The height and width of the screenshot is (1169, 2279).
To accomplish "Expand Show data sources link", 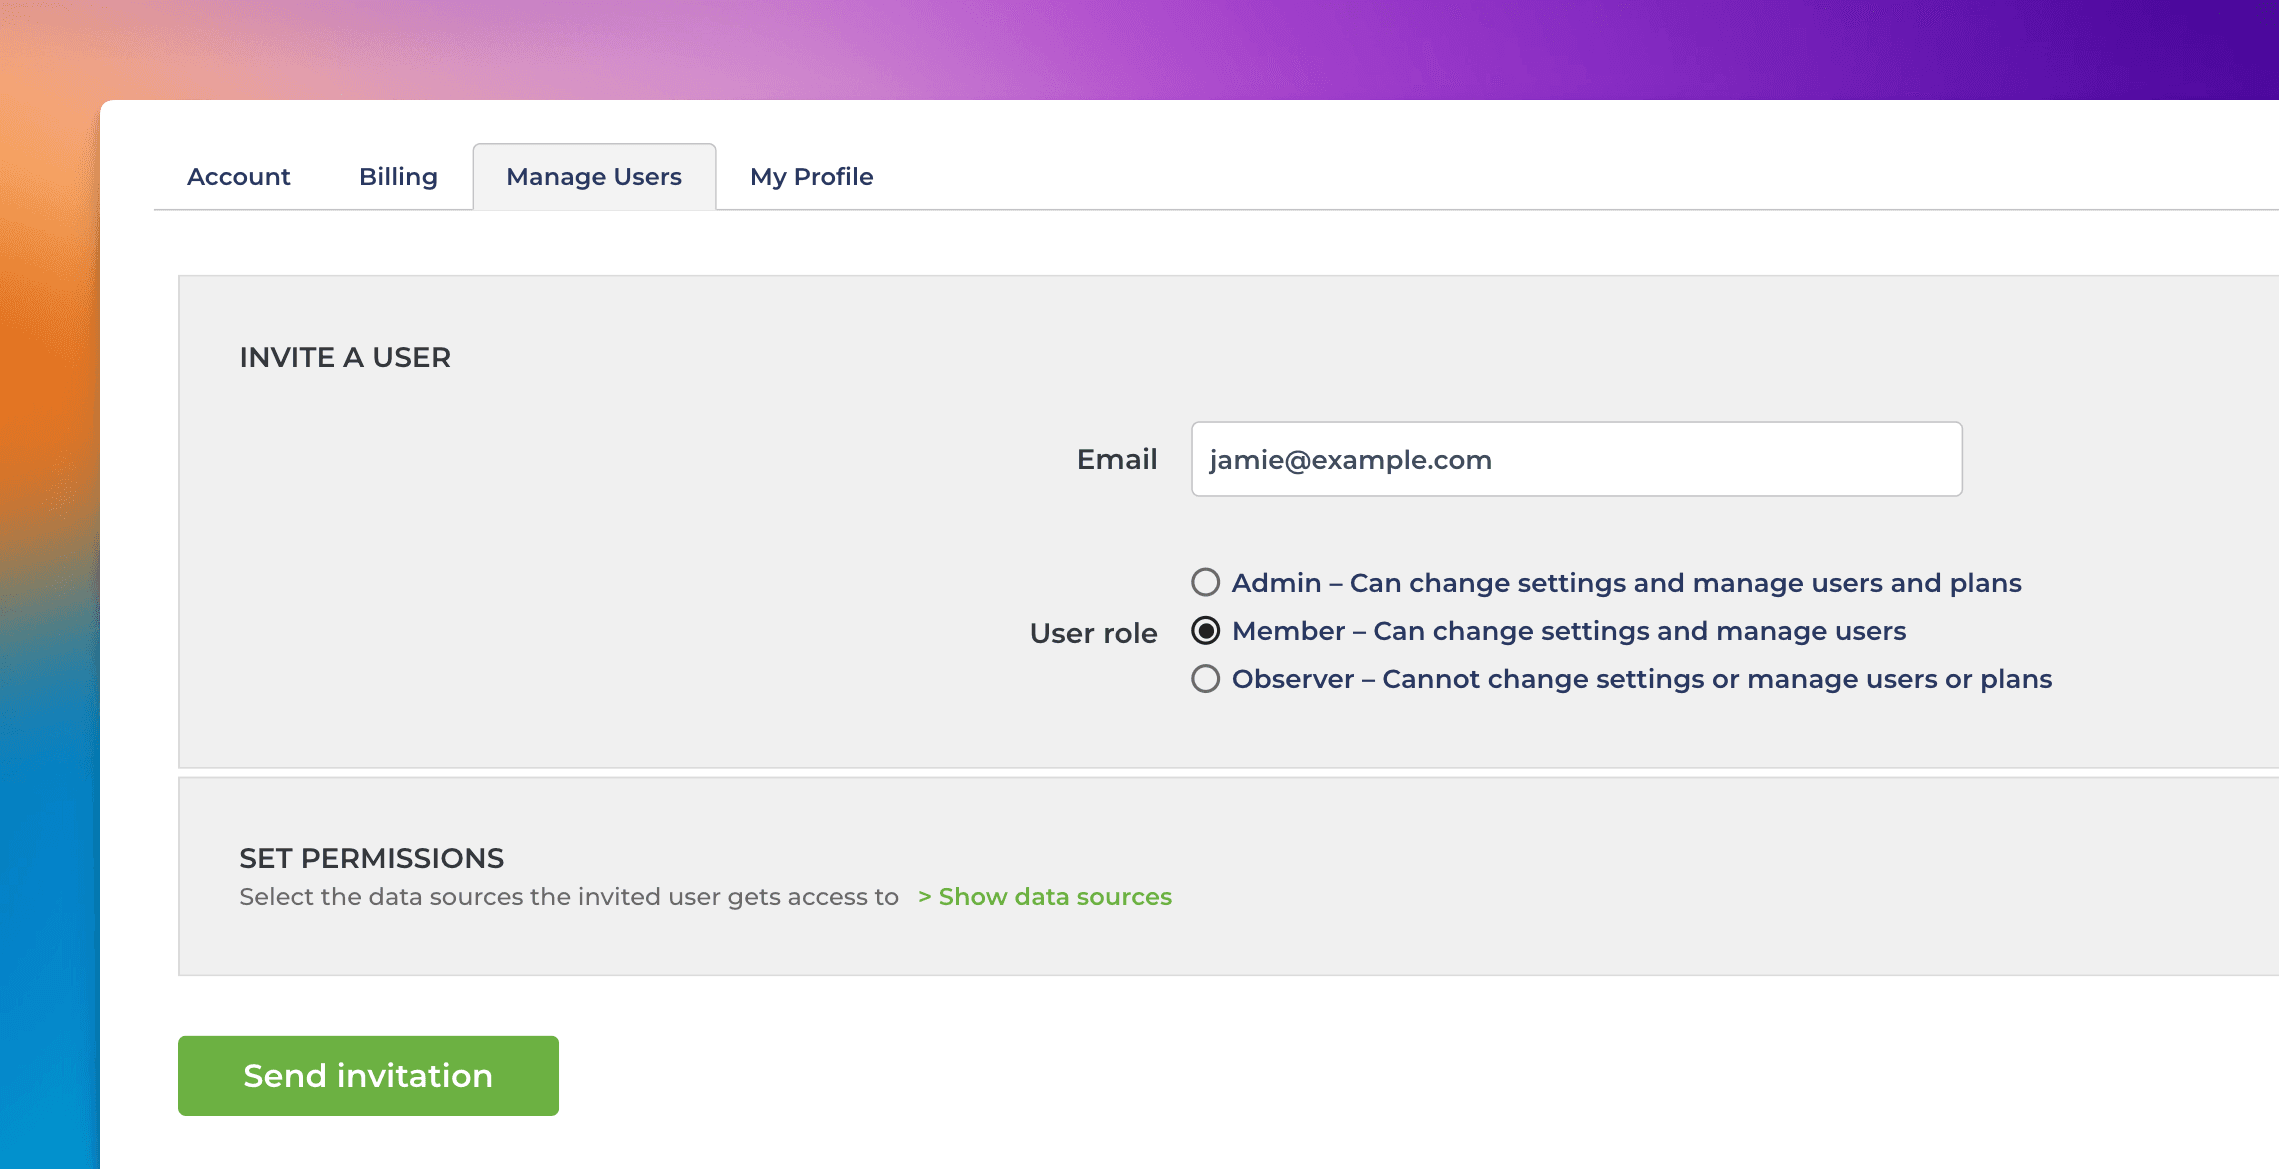I will pyautogui.click(x=1054, y=897).
